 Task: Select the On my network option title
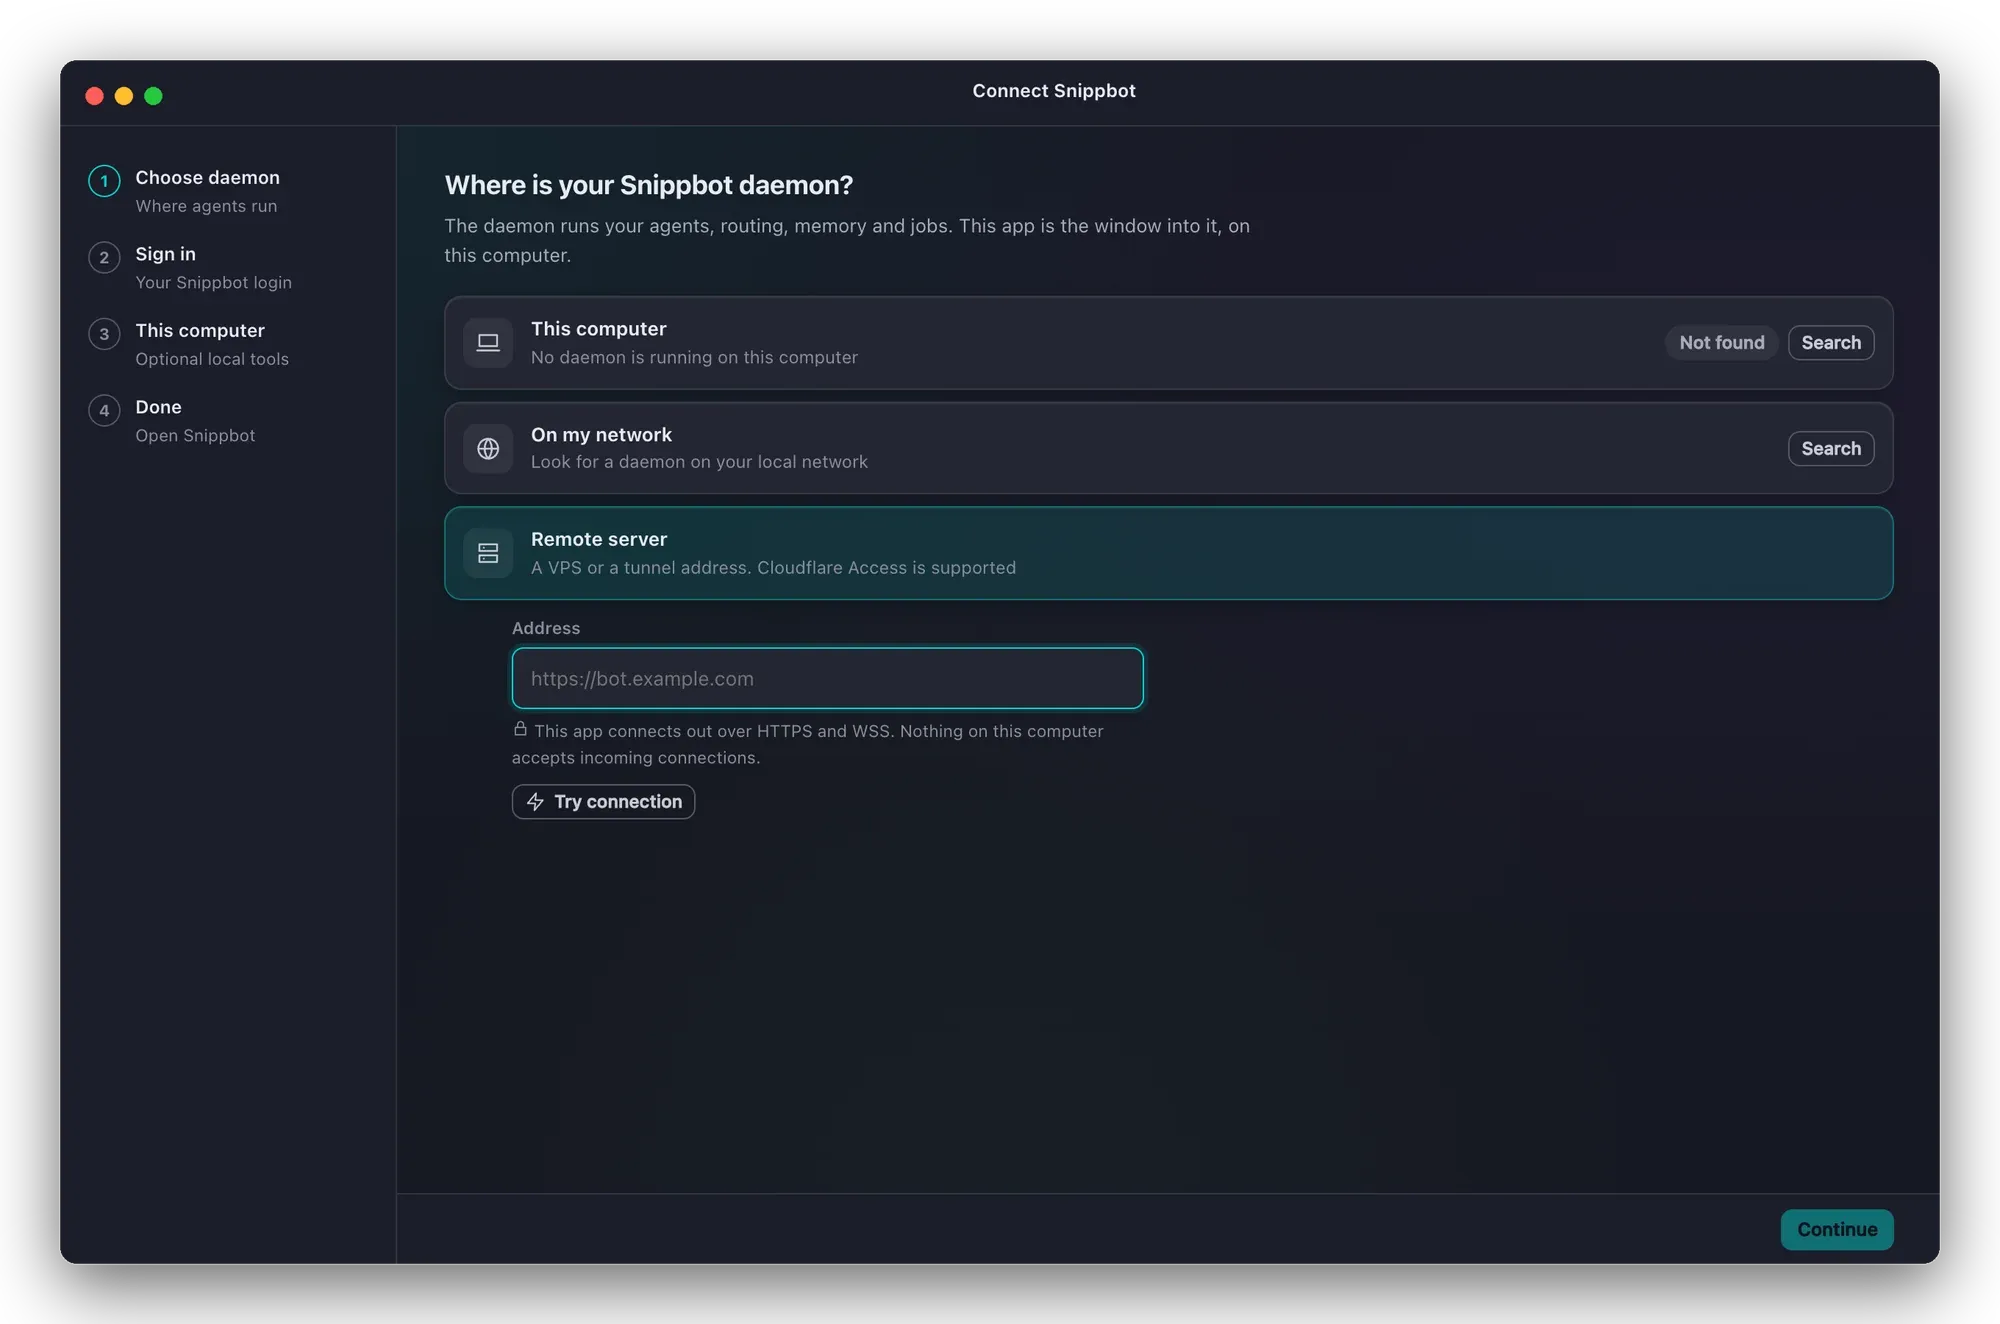tap(601, 435)
